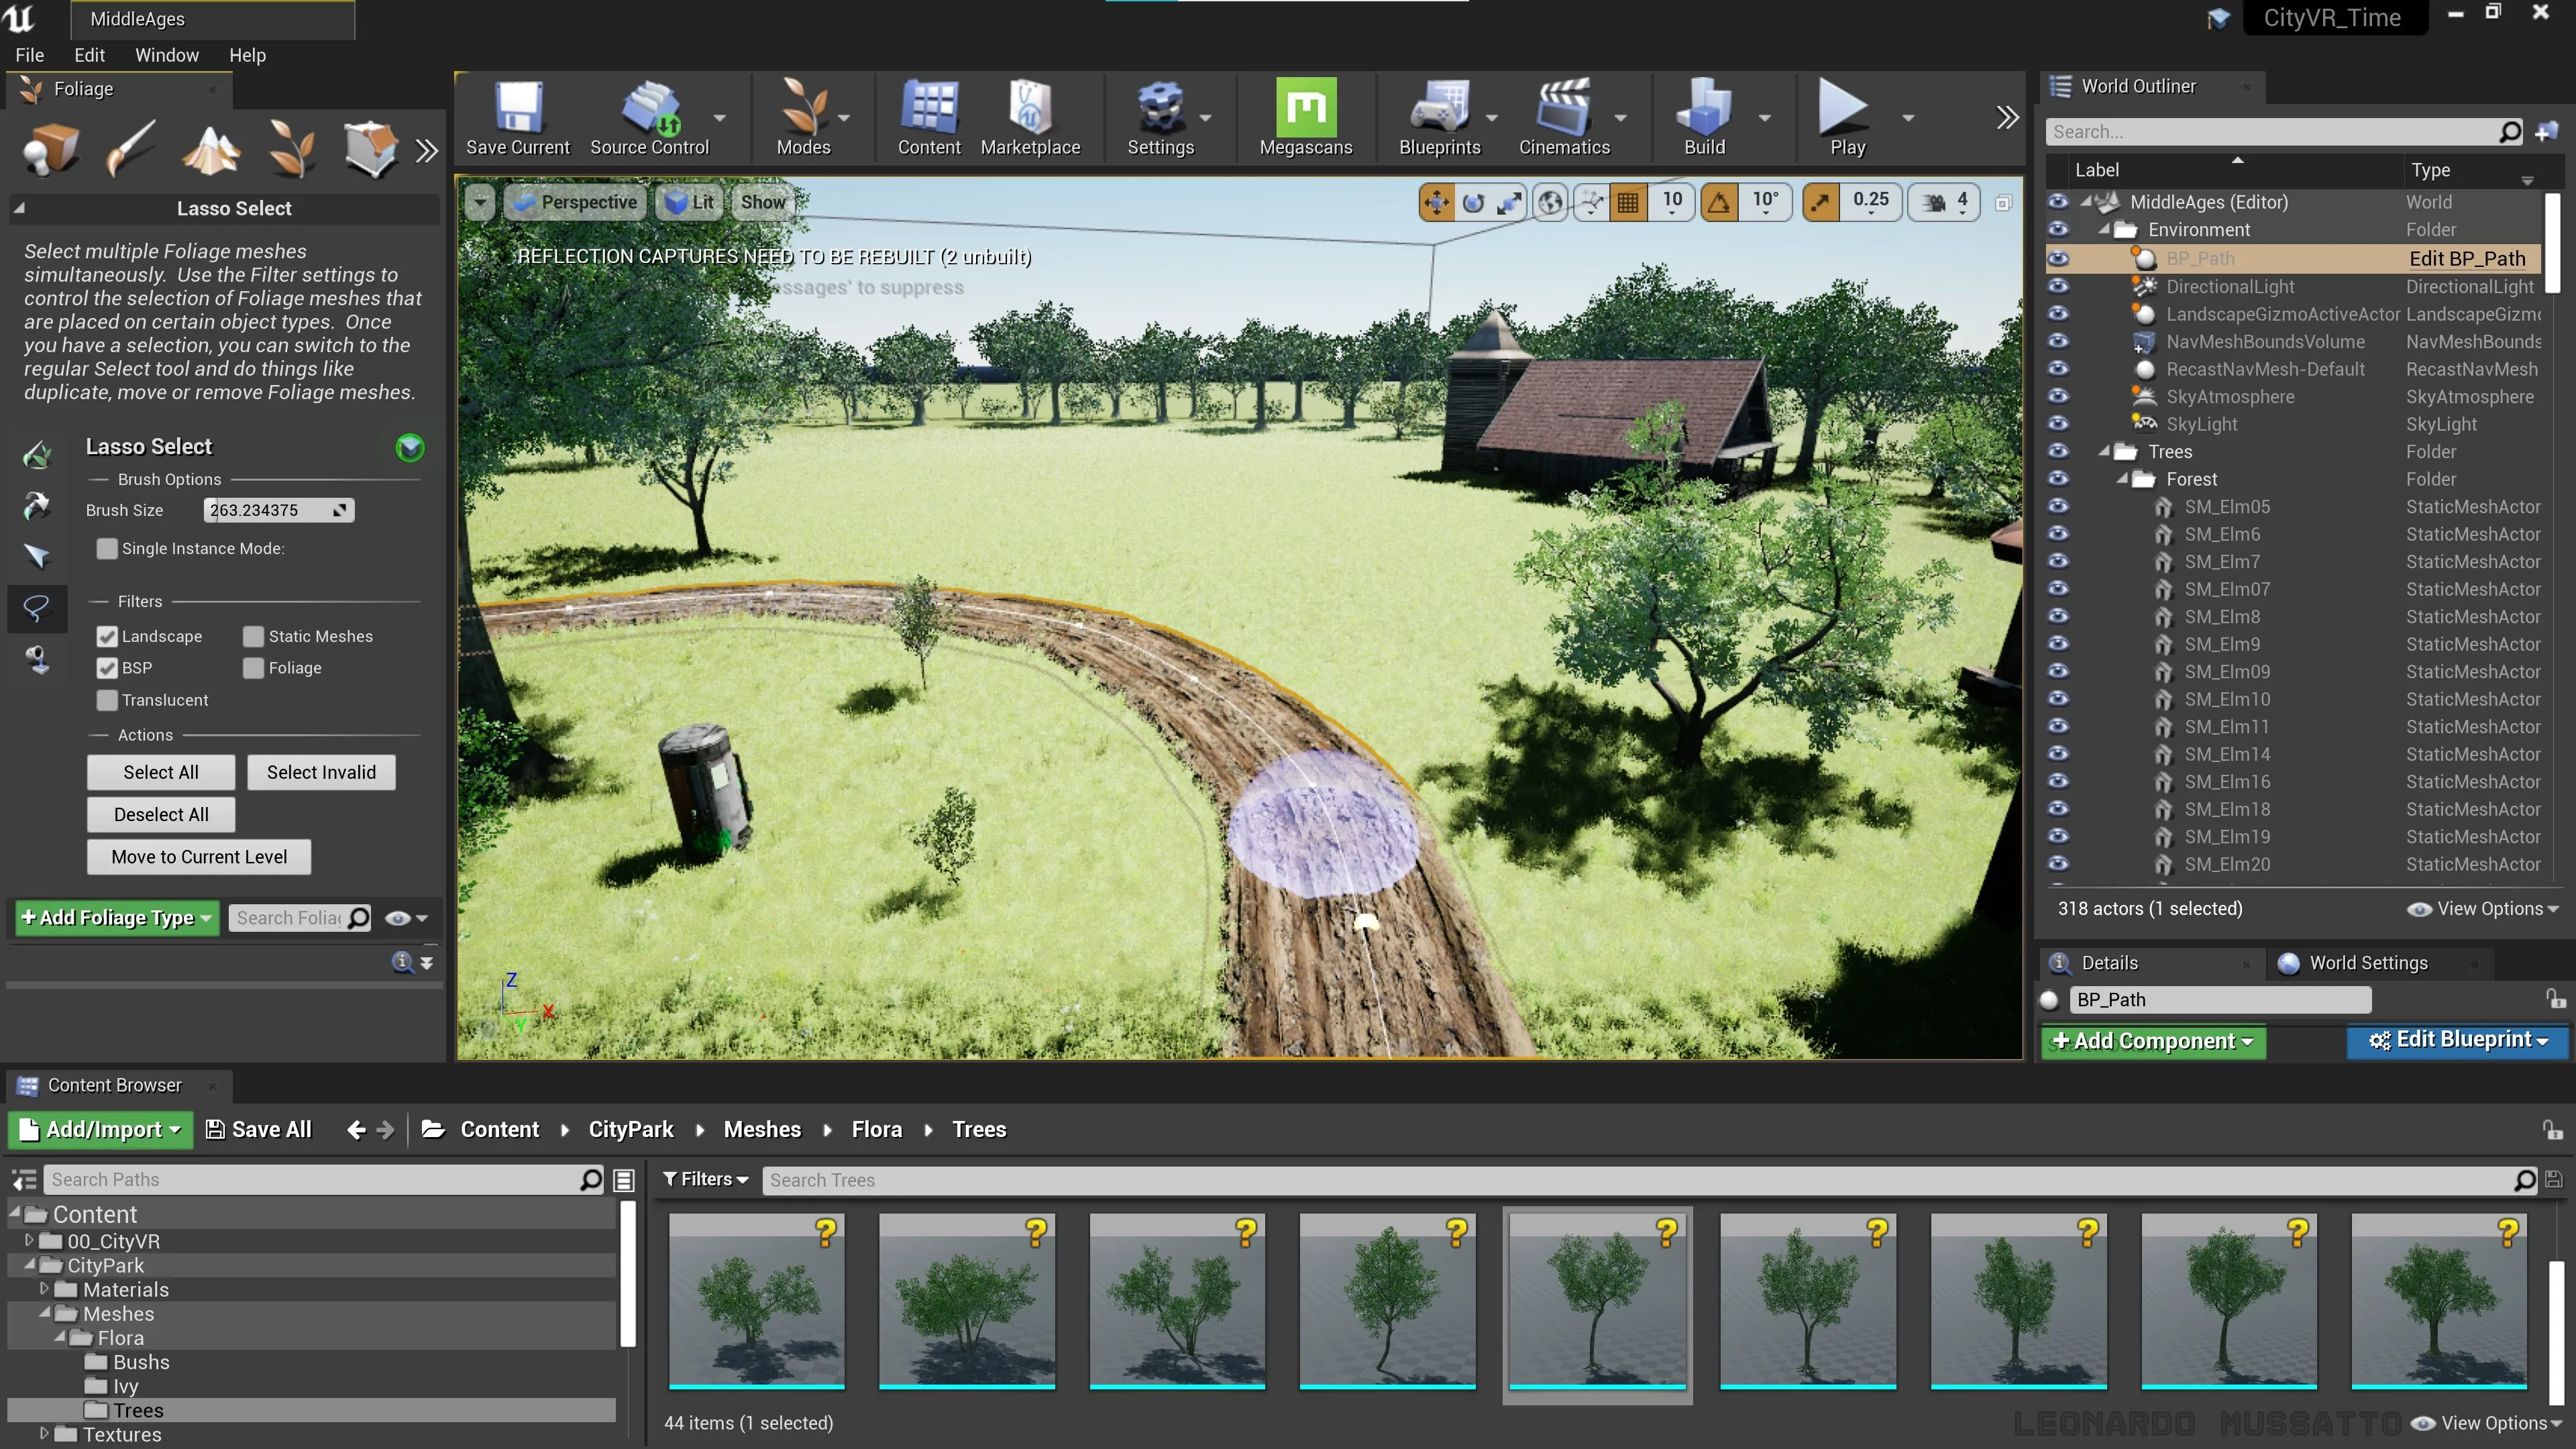Open the Window menu
Screen dimensions: 2576x1449
(166, 55)
